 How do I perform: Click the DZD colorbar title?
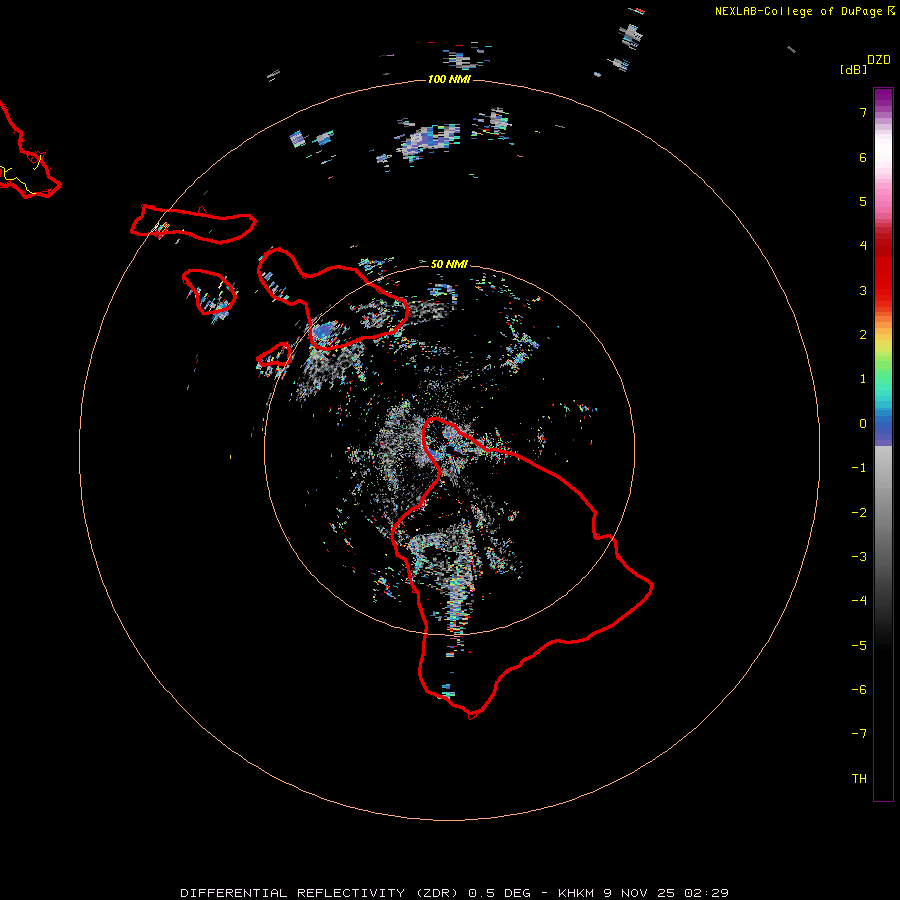[879, 60]
